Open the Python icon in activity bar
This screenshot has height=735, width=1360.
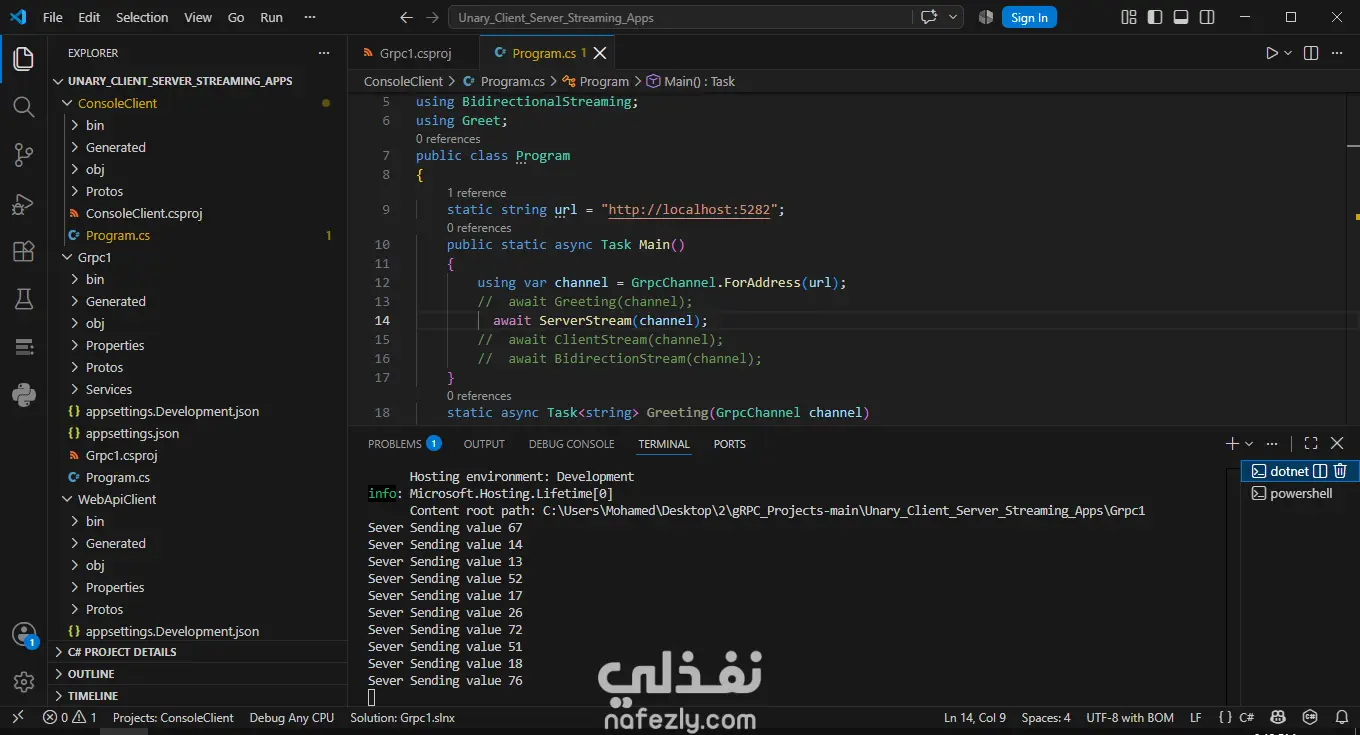[24, 395]
